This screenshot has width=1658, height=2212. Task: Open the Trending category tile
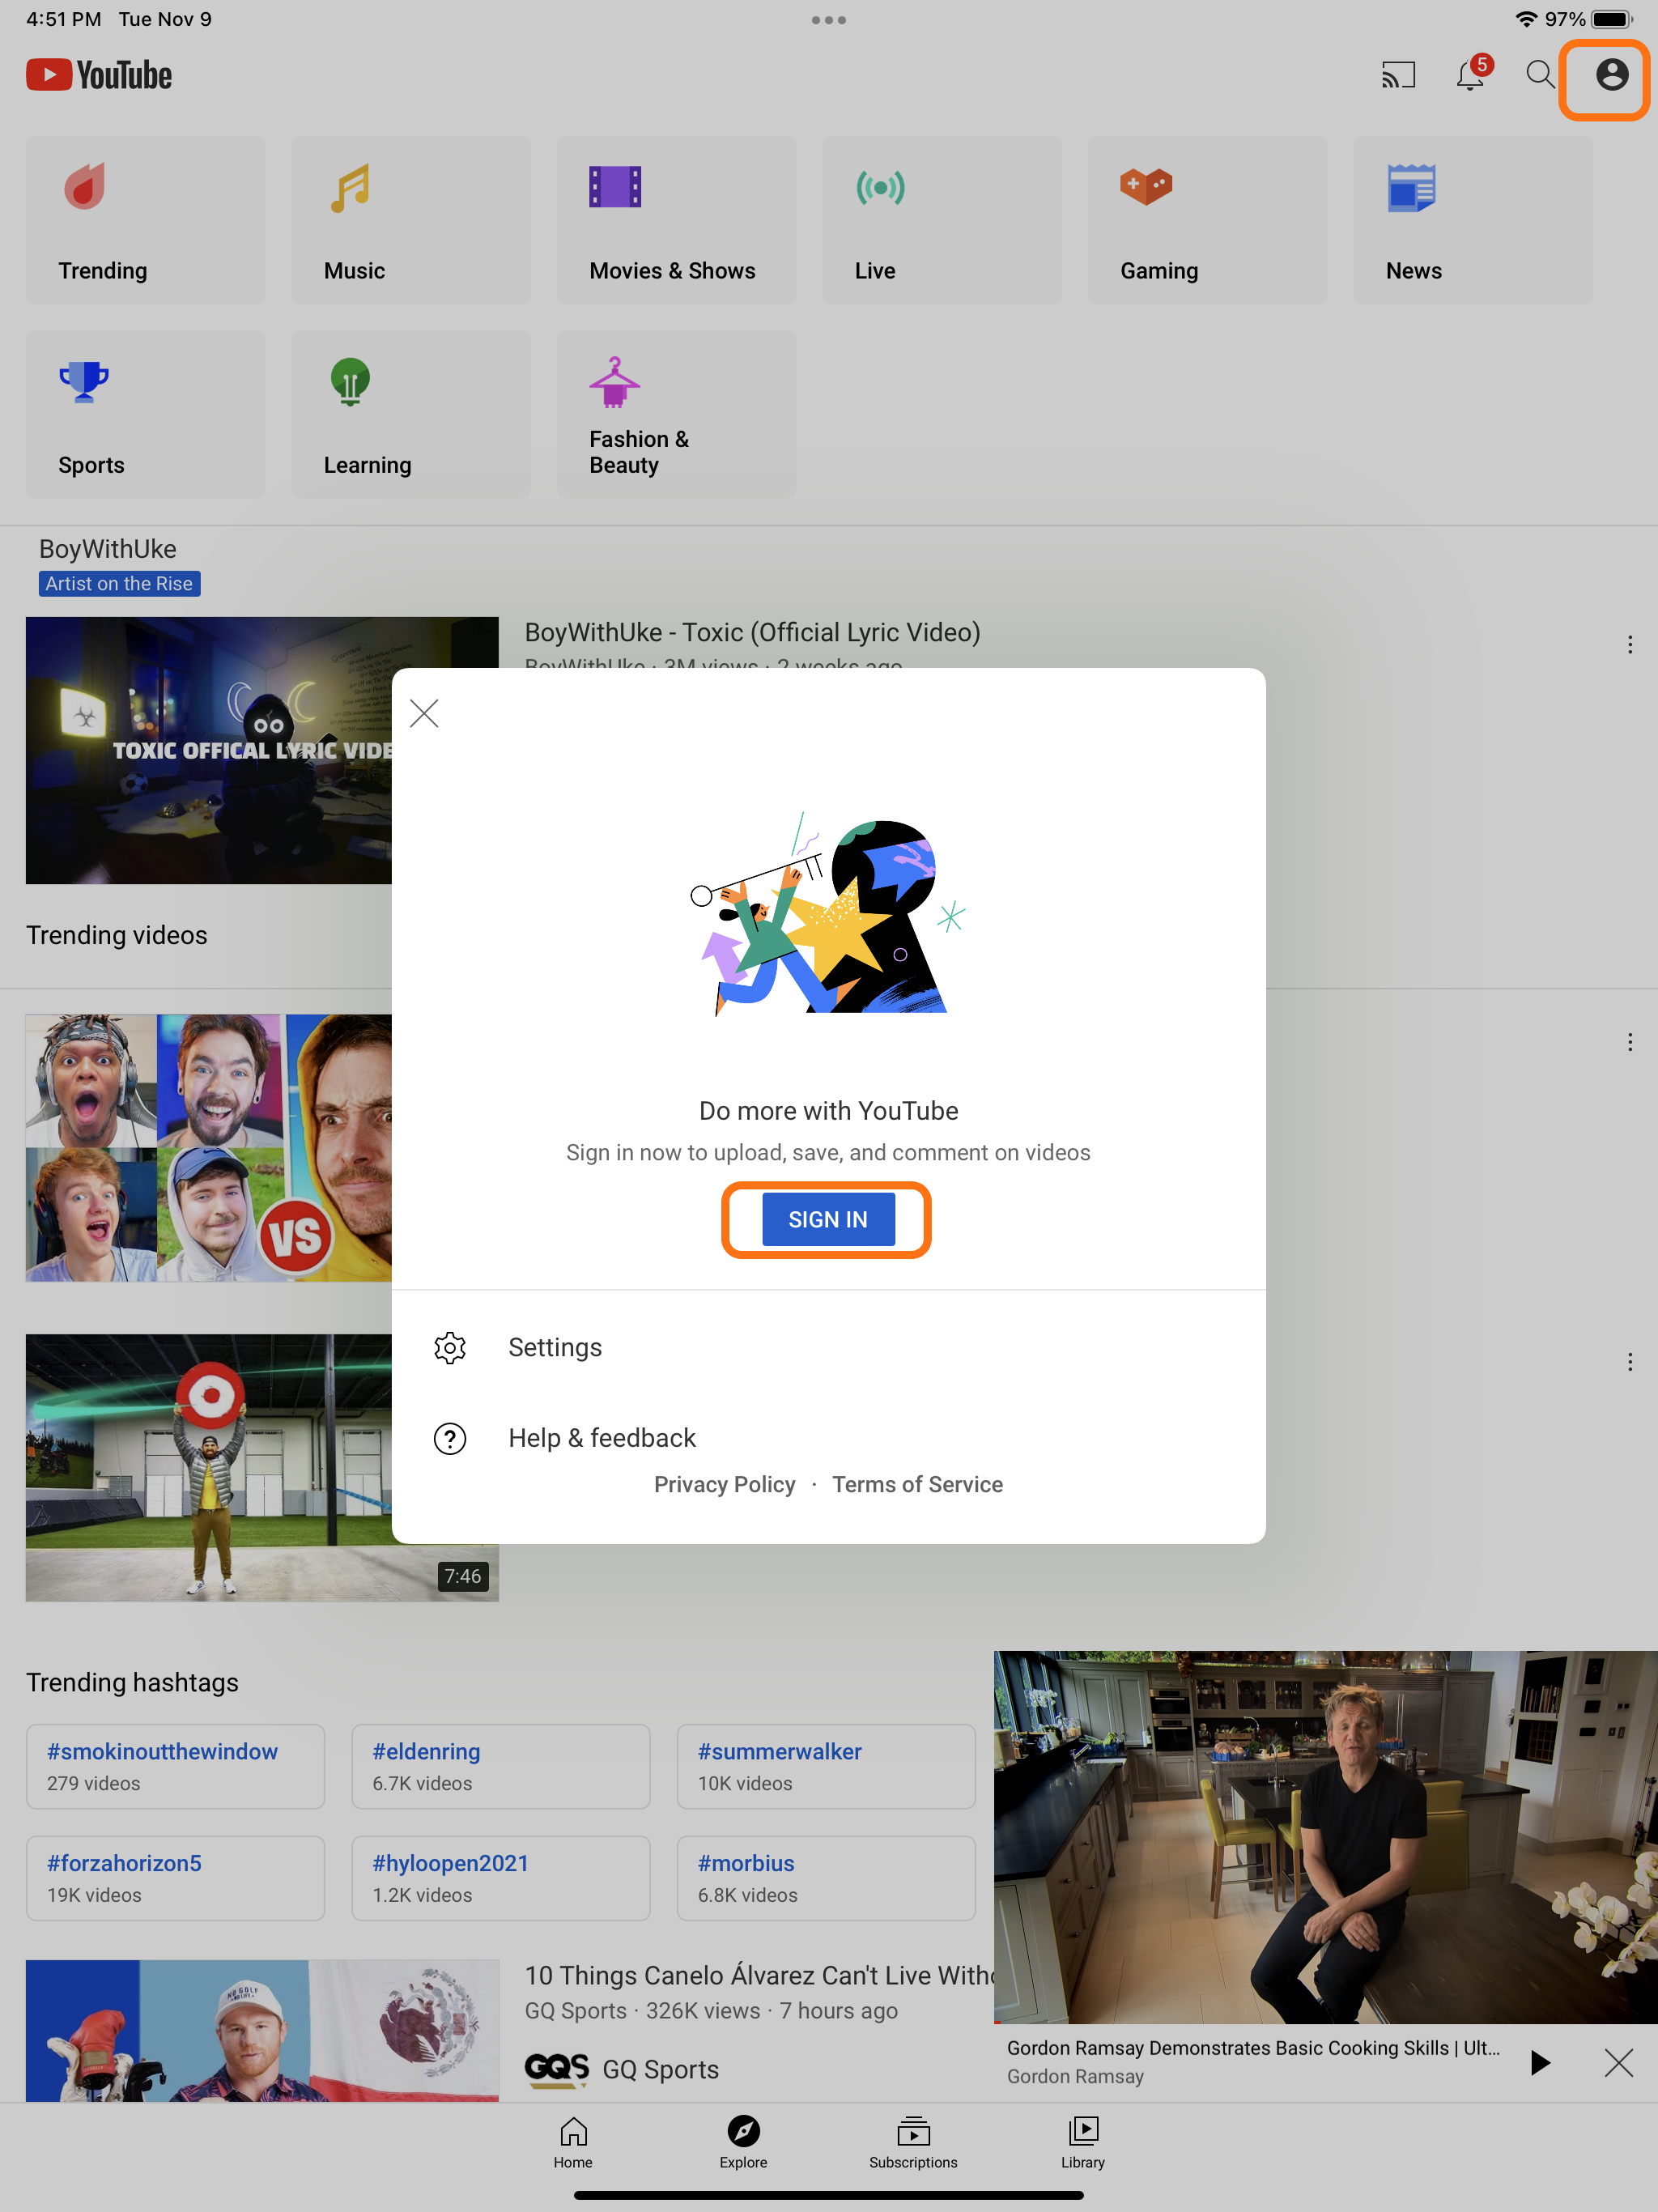click(x=145, y=220)
